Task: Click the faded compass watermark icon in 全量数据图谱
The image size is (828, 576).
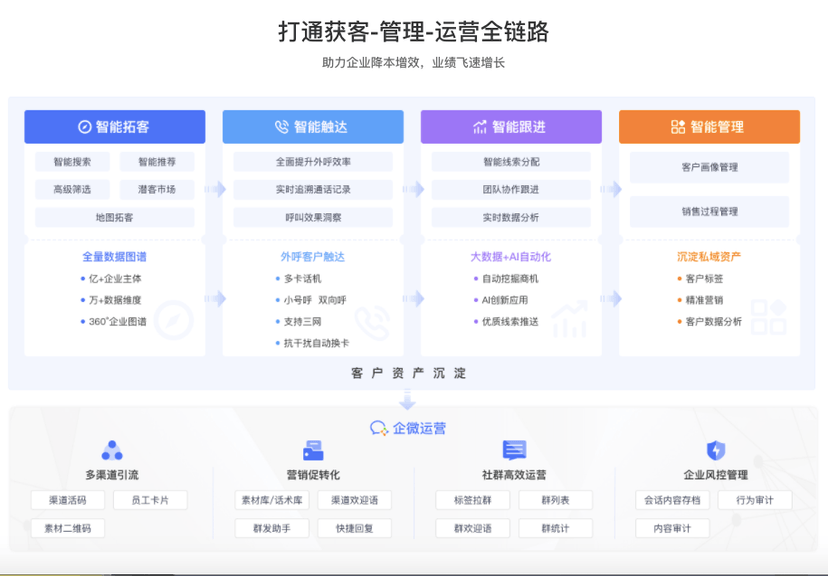Action: tap(174, 320)
